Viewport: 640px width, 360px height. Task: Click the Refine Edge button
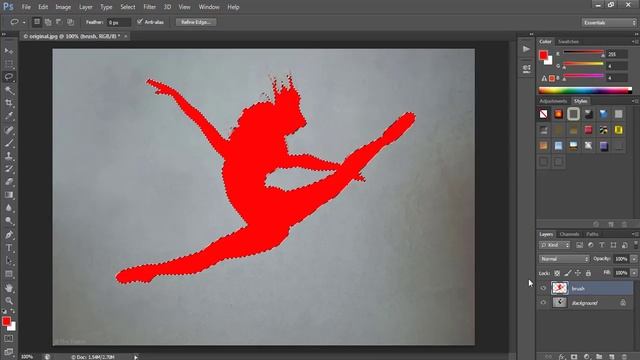click(x=196, y=22)
